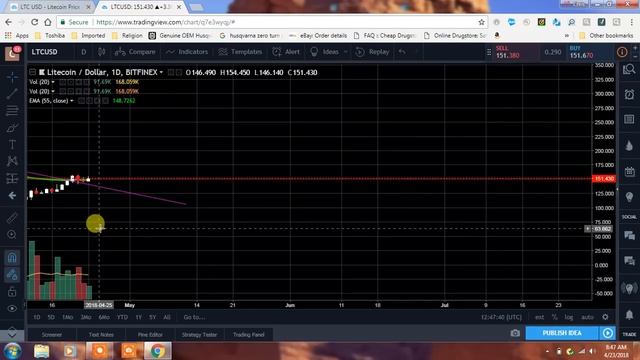
Task: Open the Strategy Tester tab
Action: click(x=199, y=334)
